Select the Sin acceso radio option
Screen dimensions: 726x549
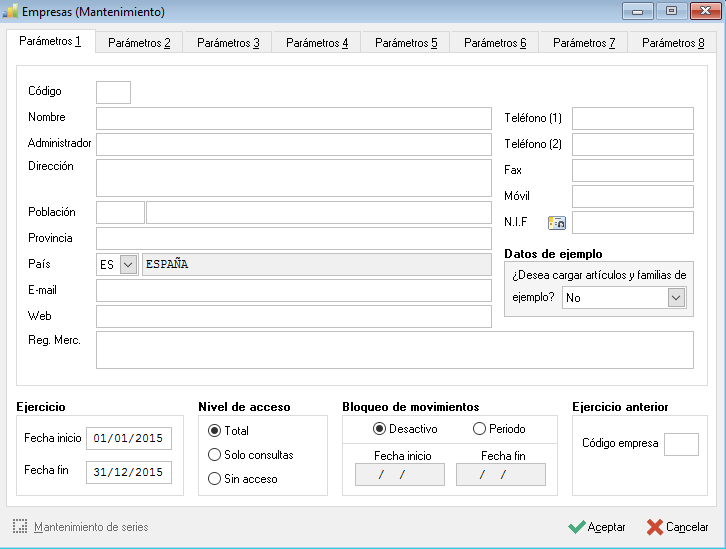click(214, 478)
